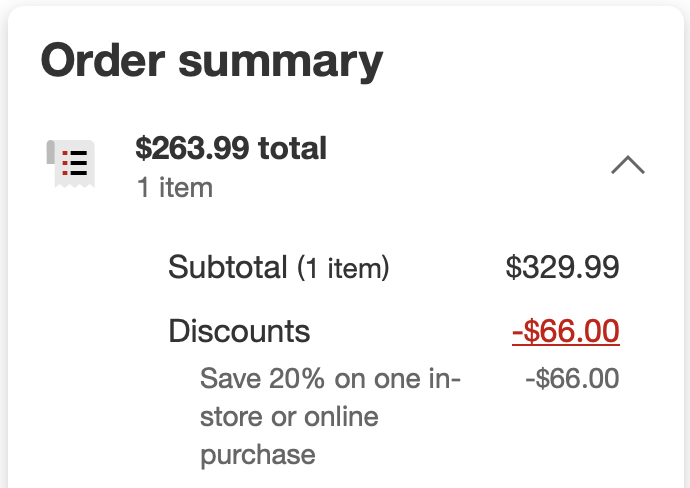690x488 pixels.
Task: Select the $263.99 total text
Action: 231,148
